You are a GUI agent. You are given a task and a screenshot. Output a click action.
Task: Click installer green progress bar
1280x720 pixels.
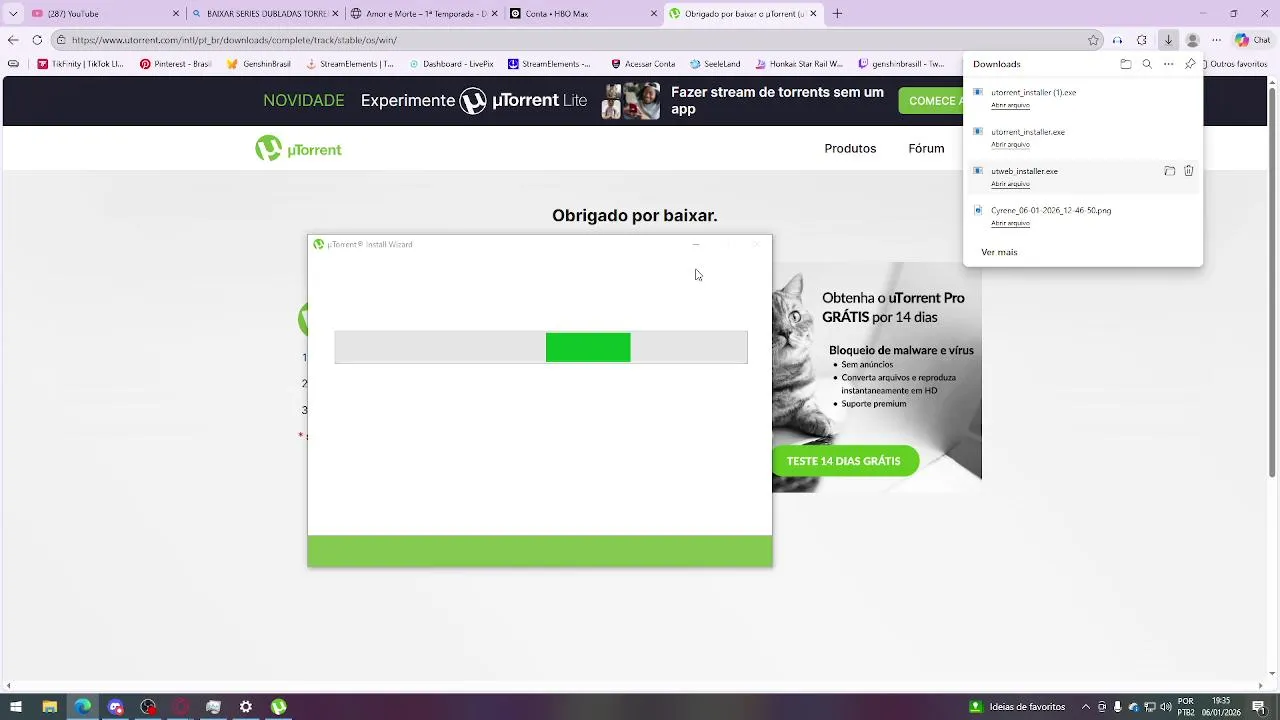point(588,347)
